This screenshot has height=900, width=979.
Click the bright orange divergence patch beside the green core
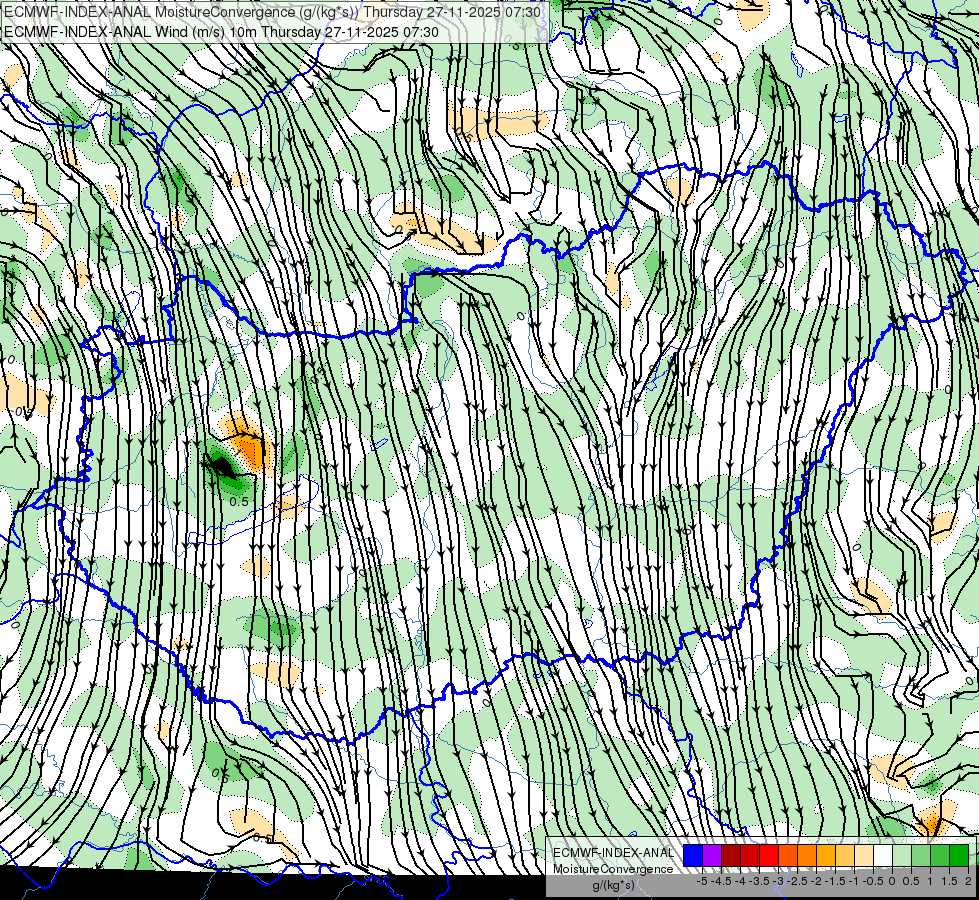pyautogui.click(x=248, y=447)
